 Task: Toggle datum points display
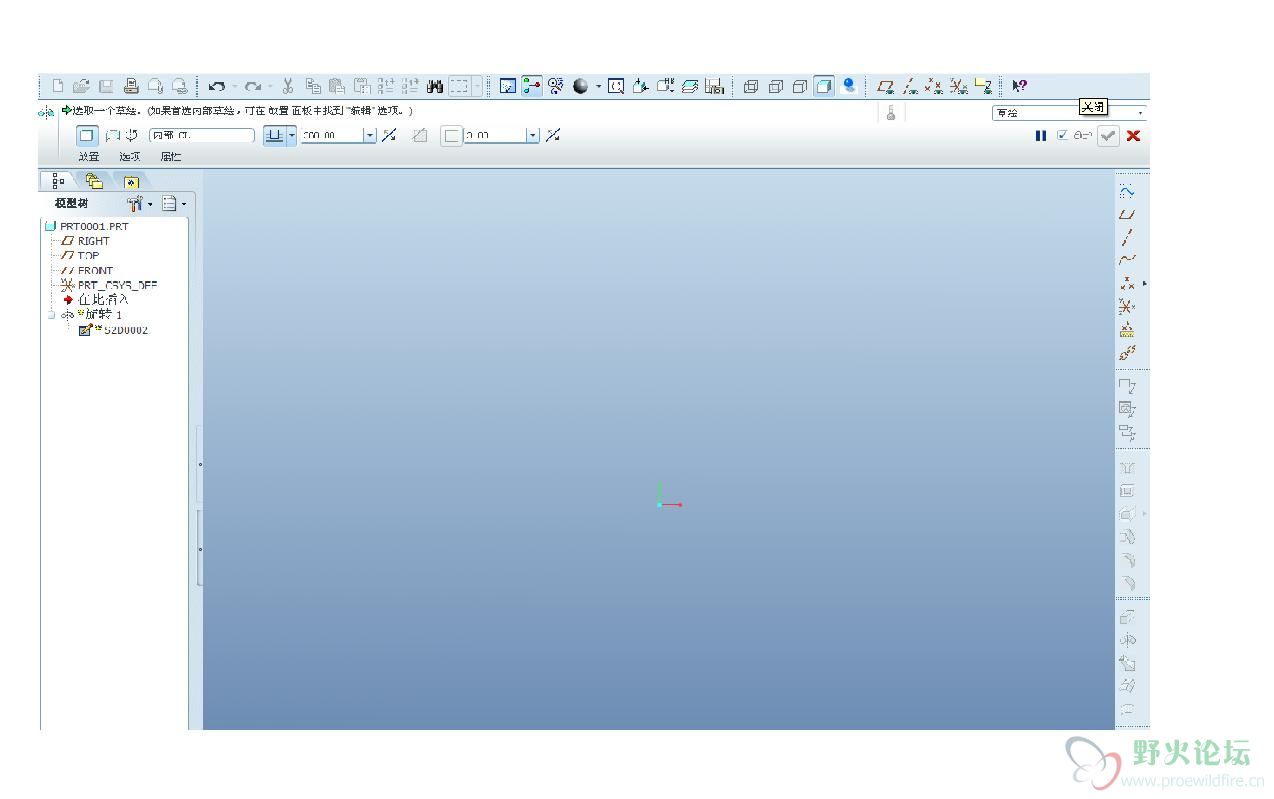coord(934,87)
